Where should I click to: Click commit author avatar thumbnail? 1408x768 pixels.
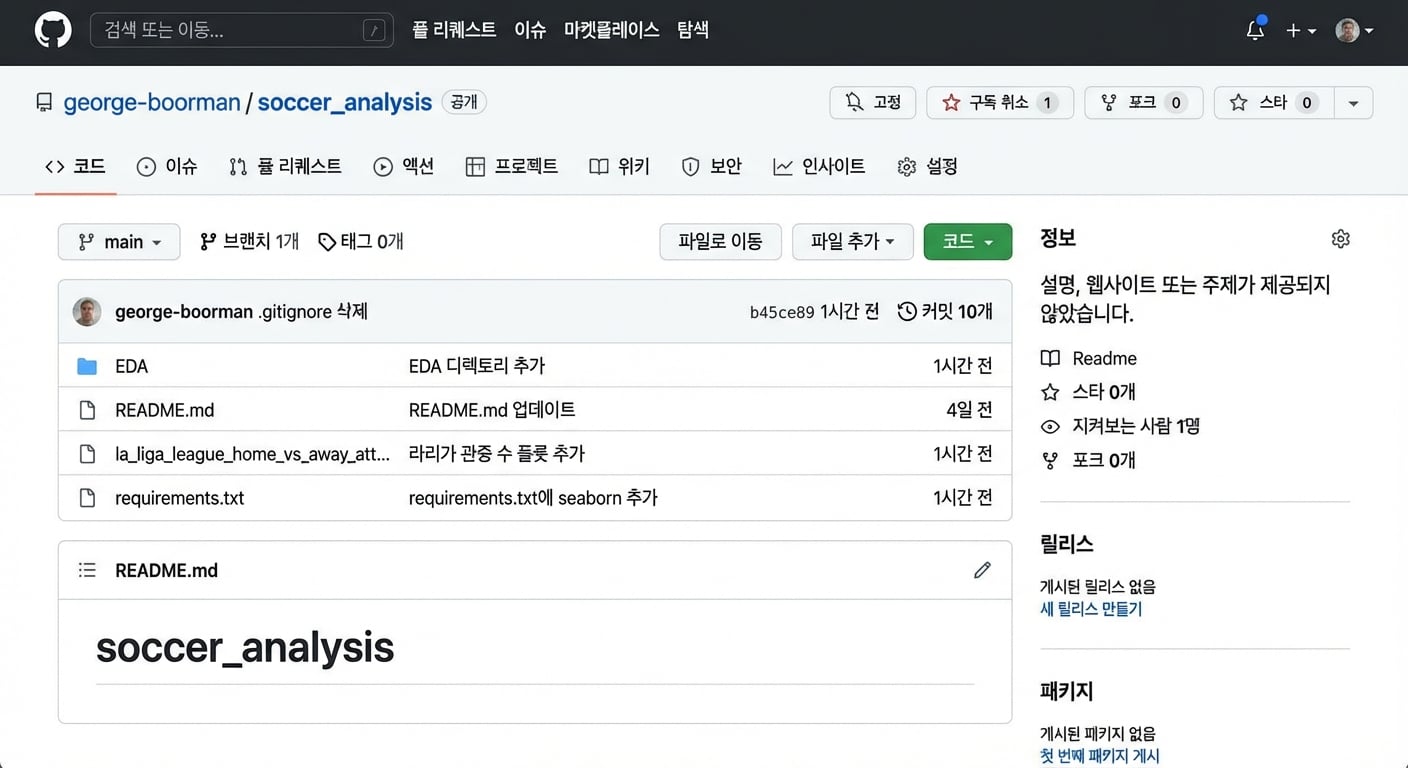[x=87, y=312]
